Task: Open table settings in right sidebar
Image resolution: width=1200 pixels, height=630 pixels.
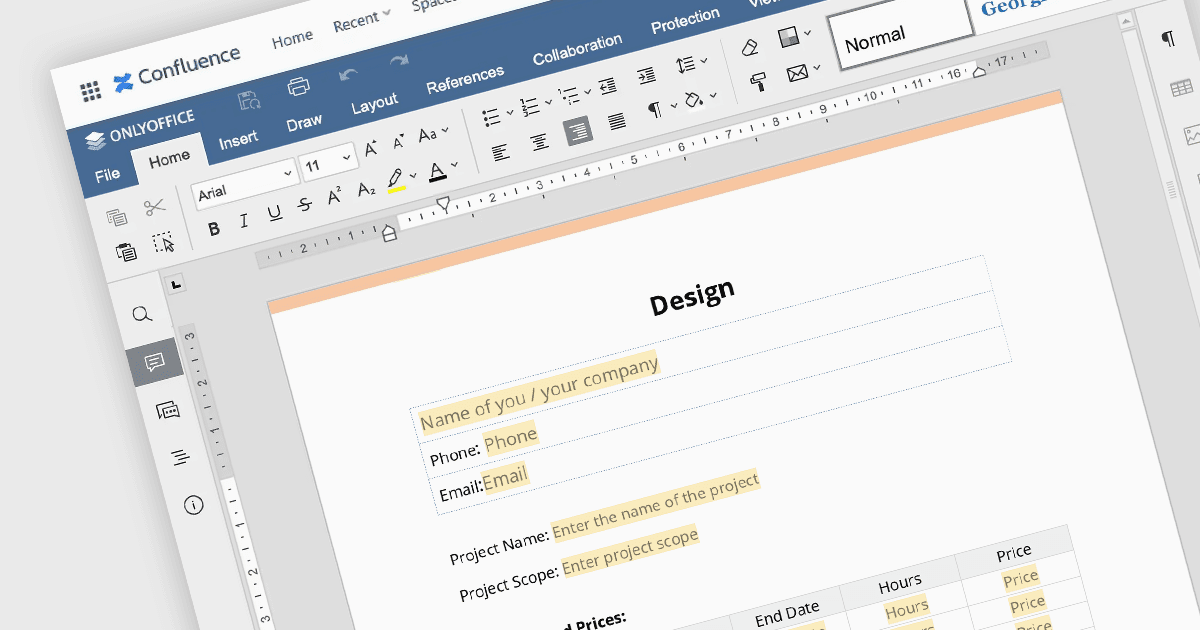Action: [1181, 89]
